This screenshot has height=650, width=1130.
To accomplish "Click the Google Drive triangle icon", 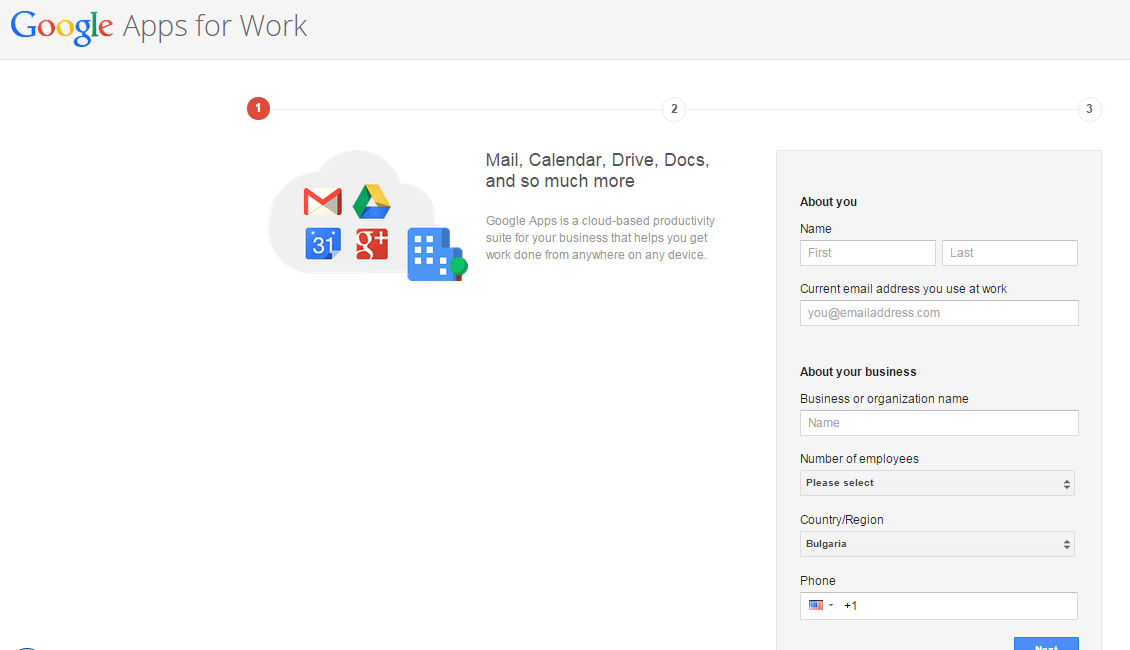I will [371, 202].
